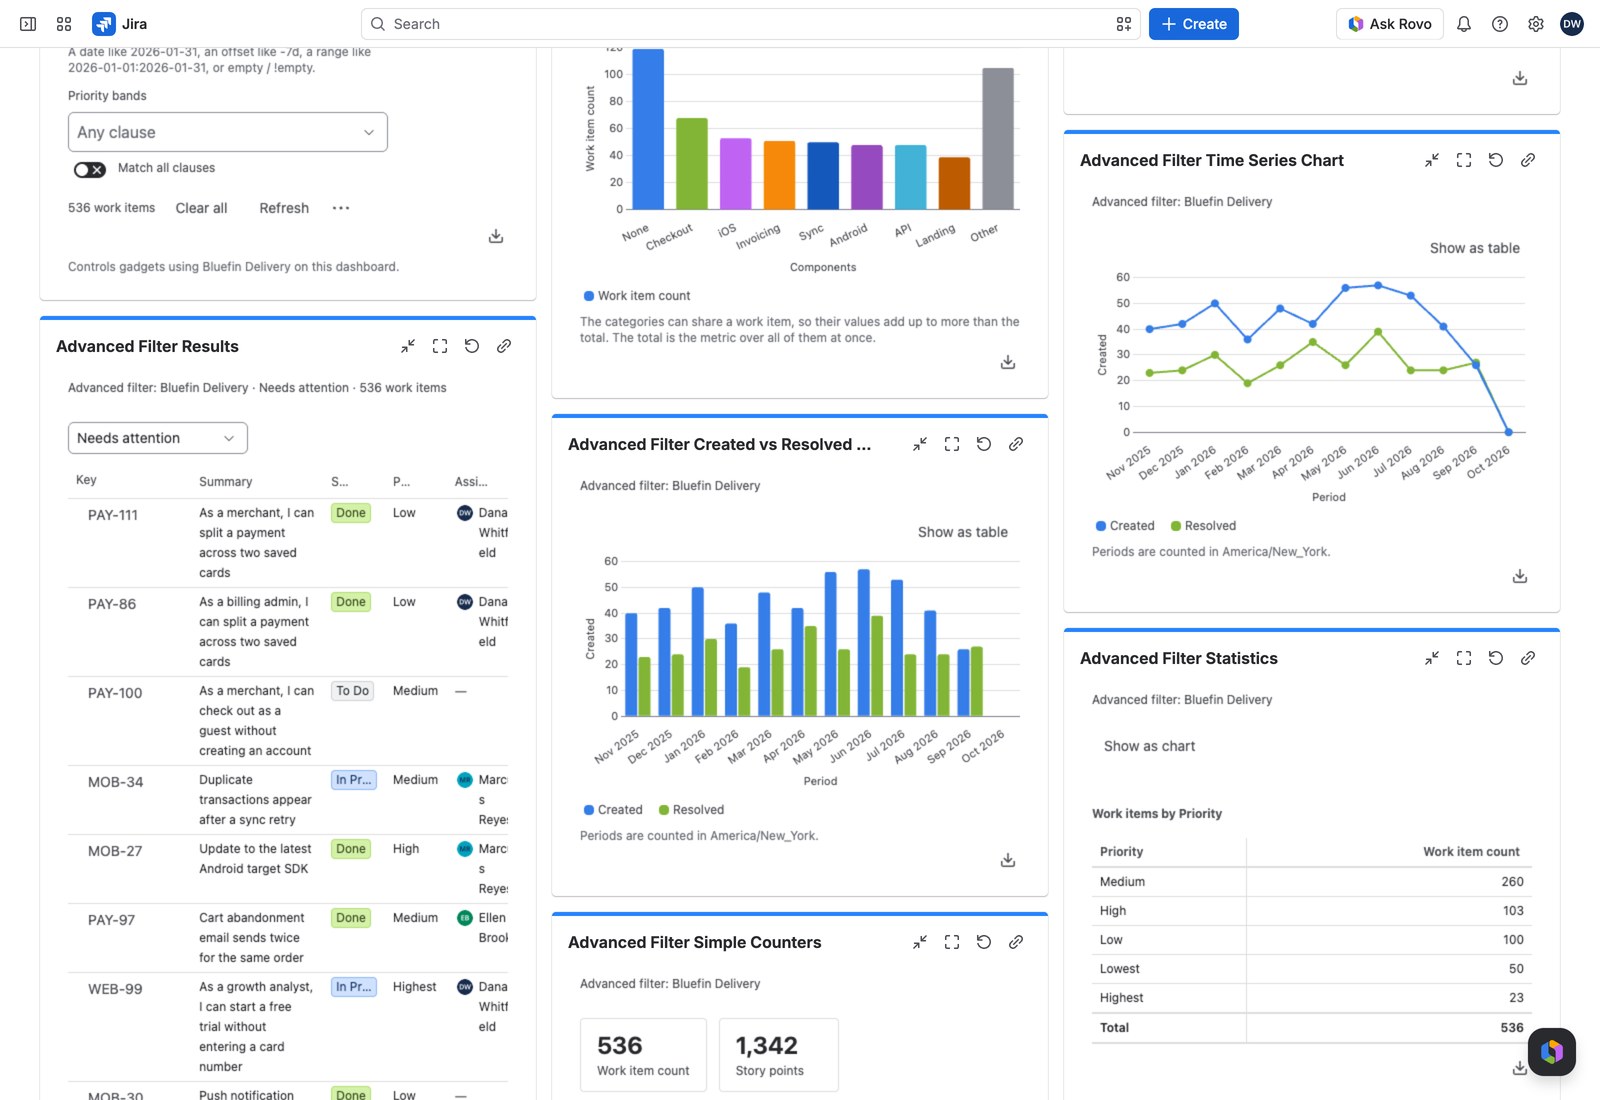Toggle the Match all clauses switch
The width and height of the screenshot is (1600, 1100).
pyautogui.click(x=90, y=169)
